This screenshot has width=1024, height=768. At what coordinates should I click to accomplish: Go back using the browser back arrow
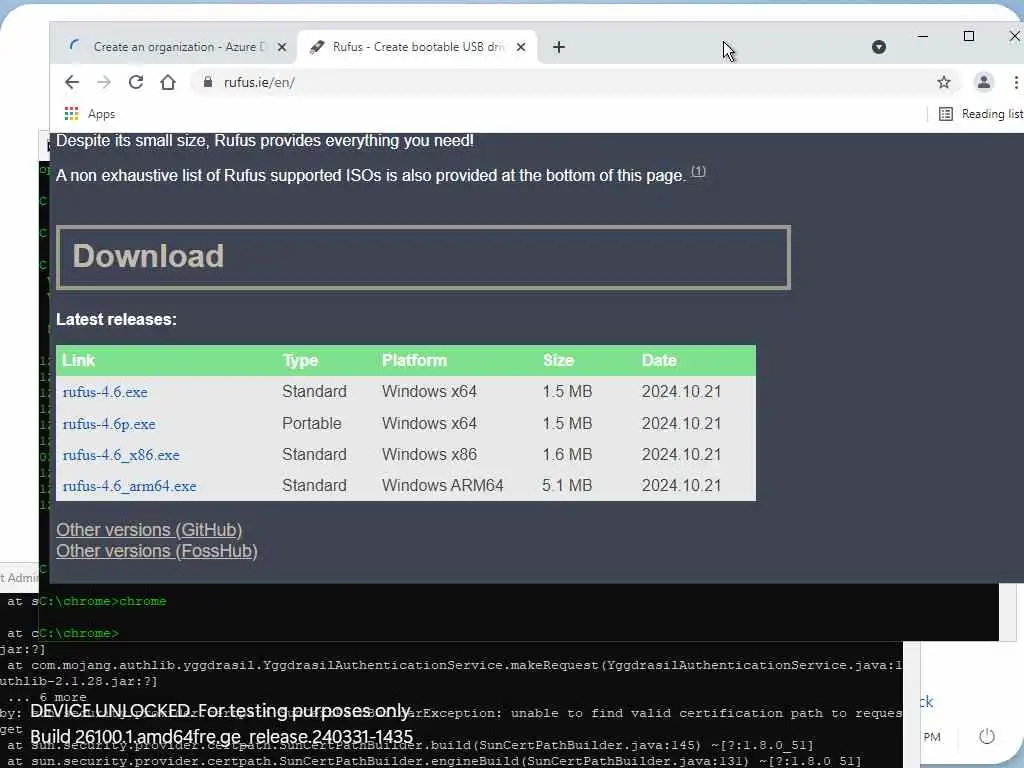[72, 82]
